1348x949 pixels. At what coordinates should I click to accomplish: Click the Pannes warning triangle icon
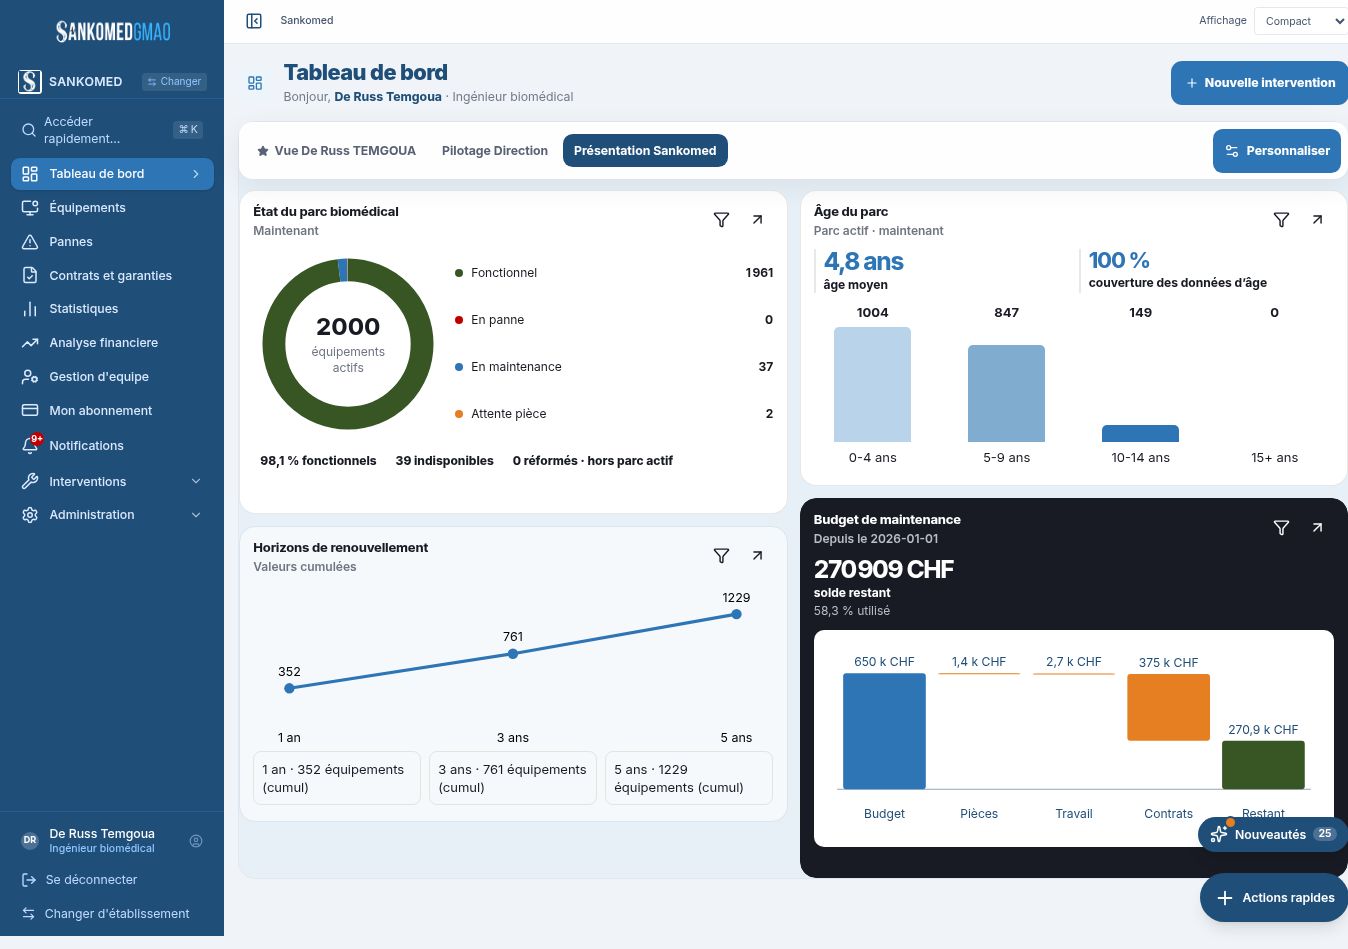(30, 242)
